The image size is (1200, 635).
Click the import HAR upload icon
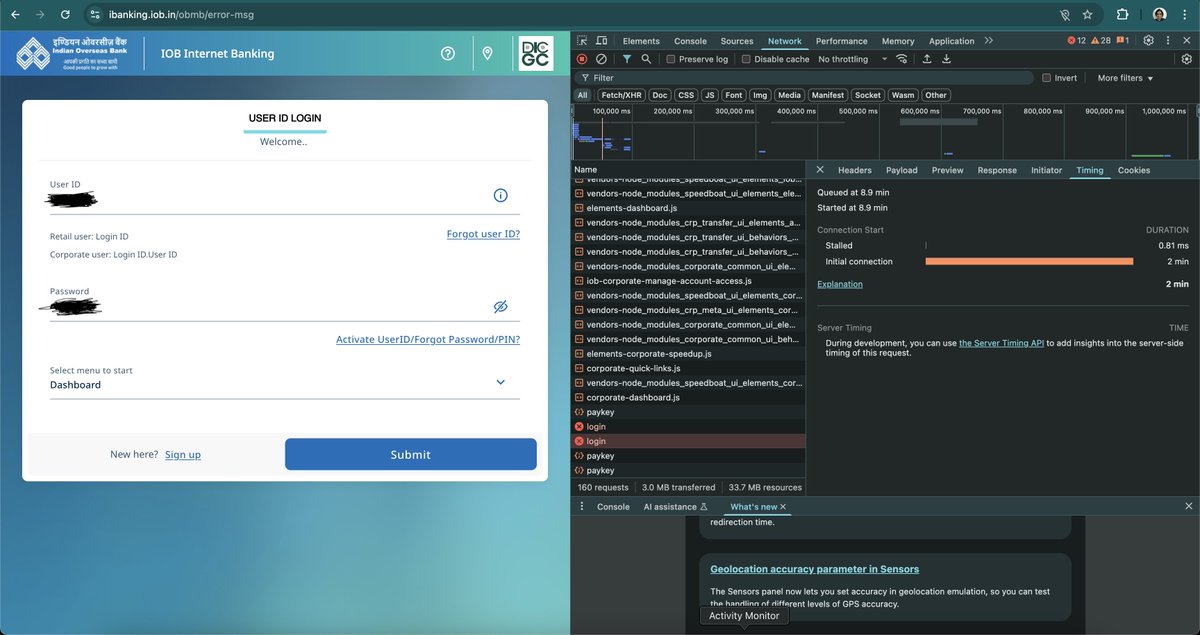click(x=927, y=59)
